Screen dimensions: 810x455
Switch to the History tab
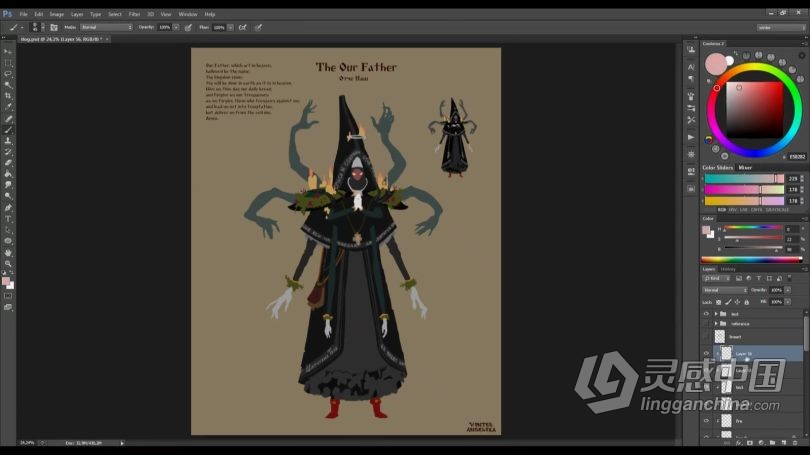coord(728,269)
